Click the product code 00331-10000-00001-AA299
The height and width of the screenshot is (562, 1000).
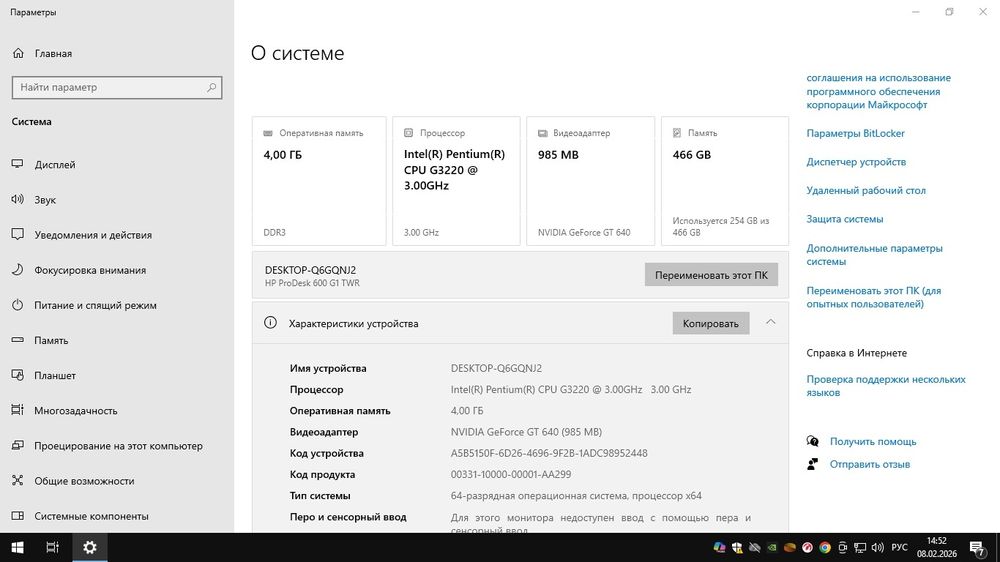511,475
